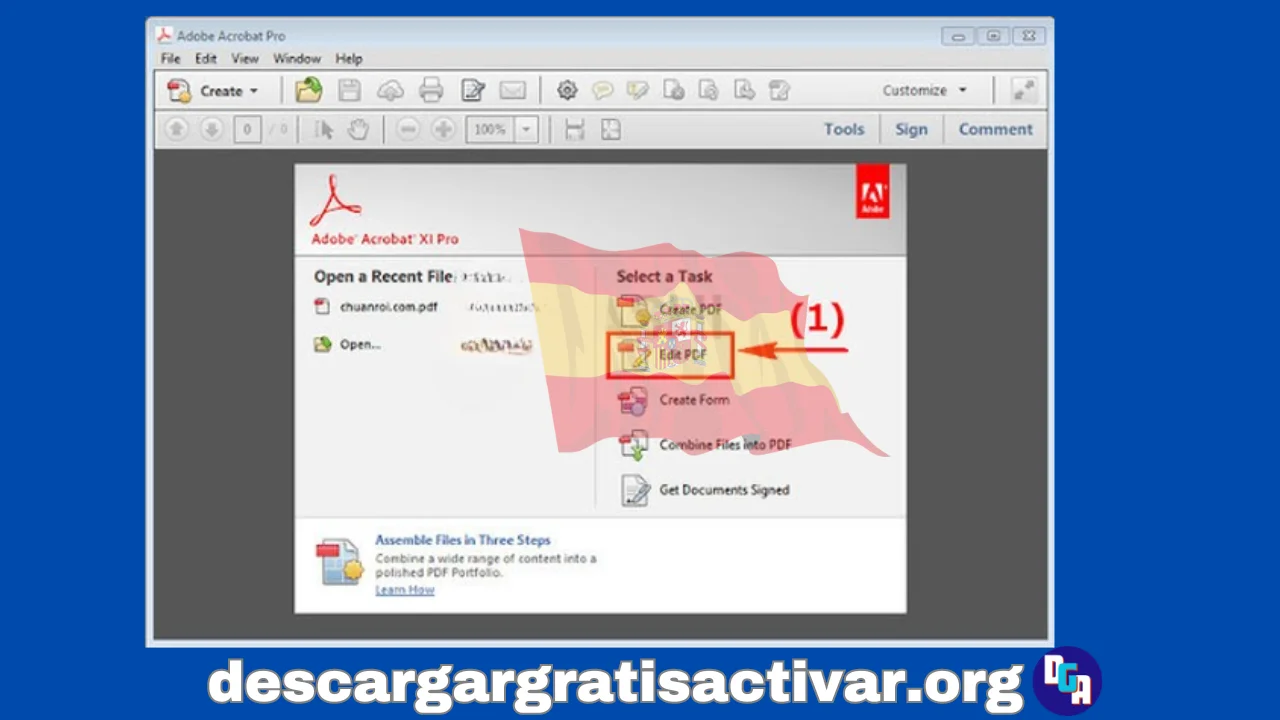Open the Comment pane
Screen dimensions: 1280x720
(995, 129)
